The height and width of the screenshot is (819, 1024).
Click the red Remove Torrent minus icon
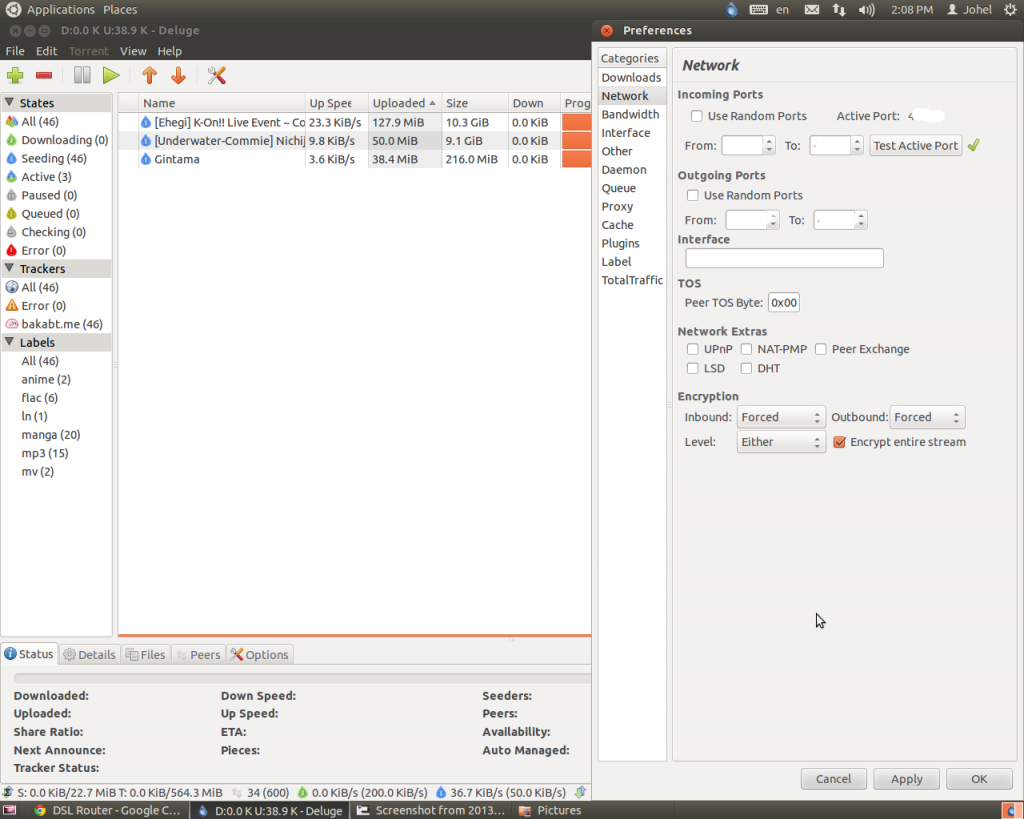point(44,76)
